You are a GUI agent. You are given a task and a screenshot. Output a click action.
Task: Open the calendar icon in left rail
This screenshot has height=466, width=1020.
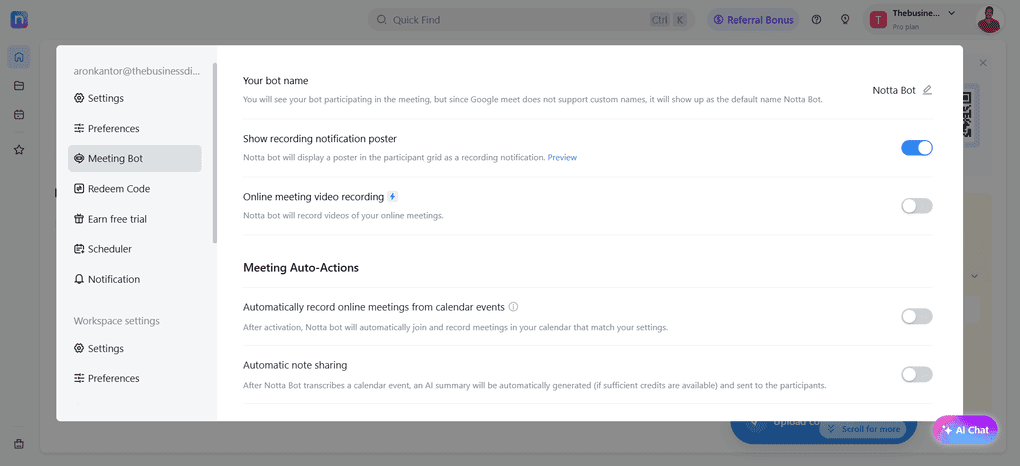pyautogui.click(x=19, y=115)
